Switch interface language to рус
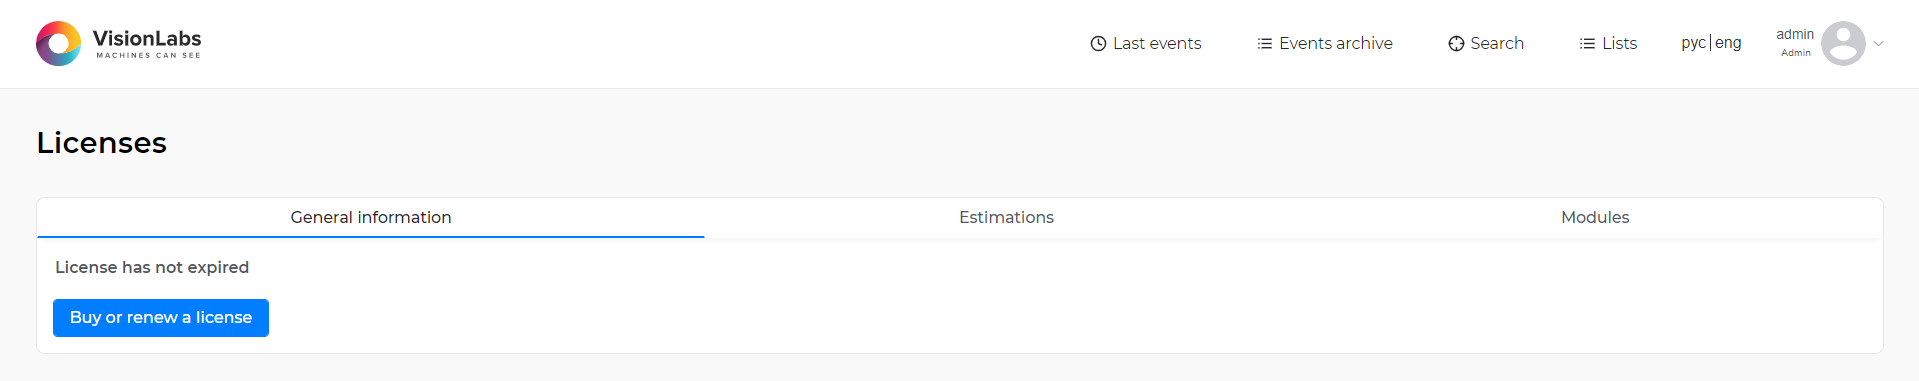 [1693, 43]
